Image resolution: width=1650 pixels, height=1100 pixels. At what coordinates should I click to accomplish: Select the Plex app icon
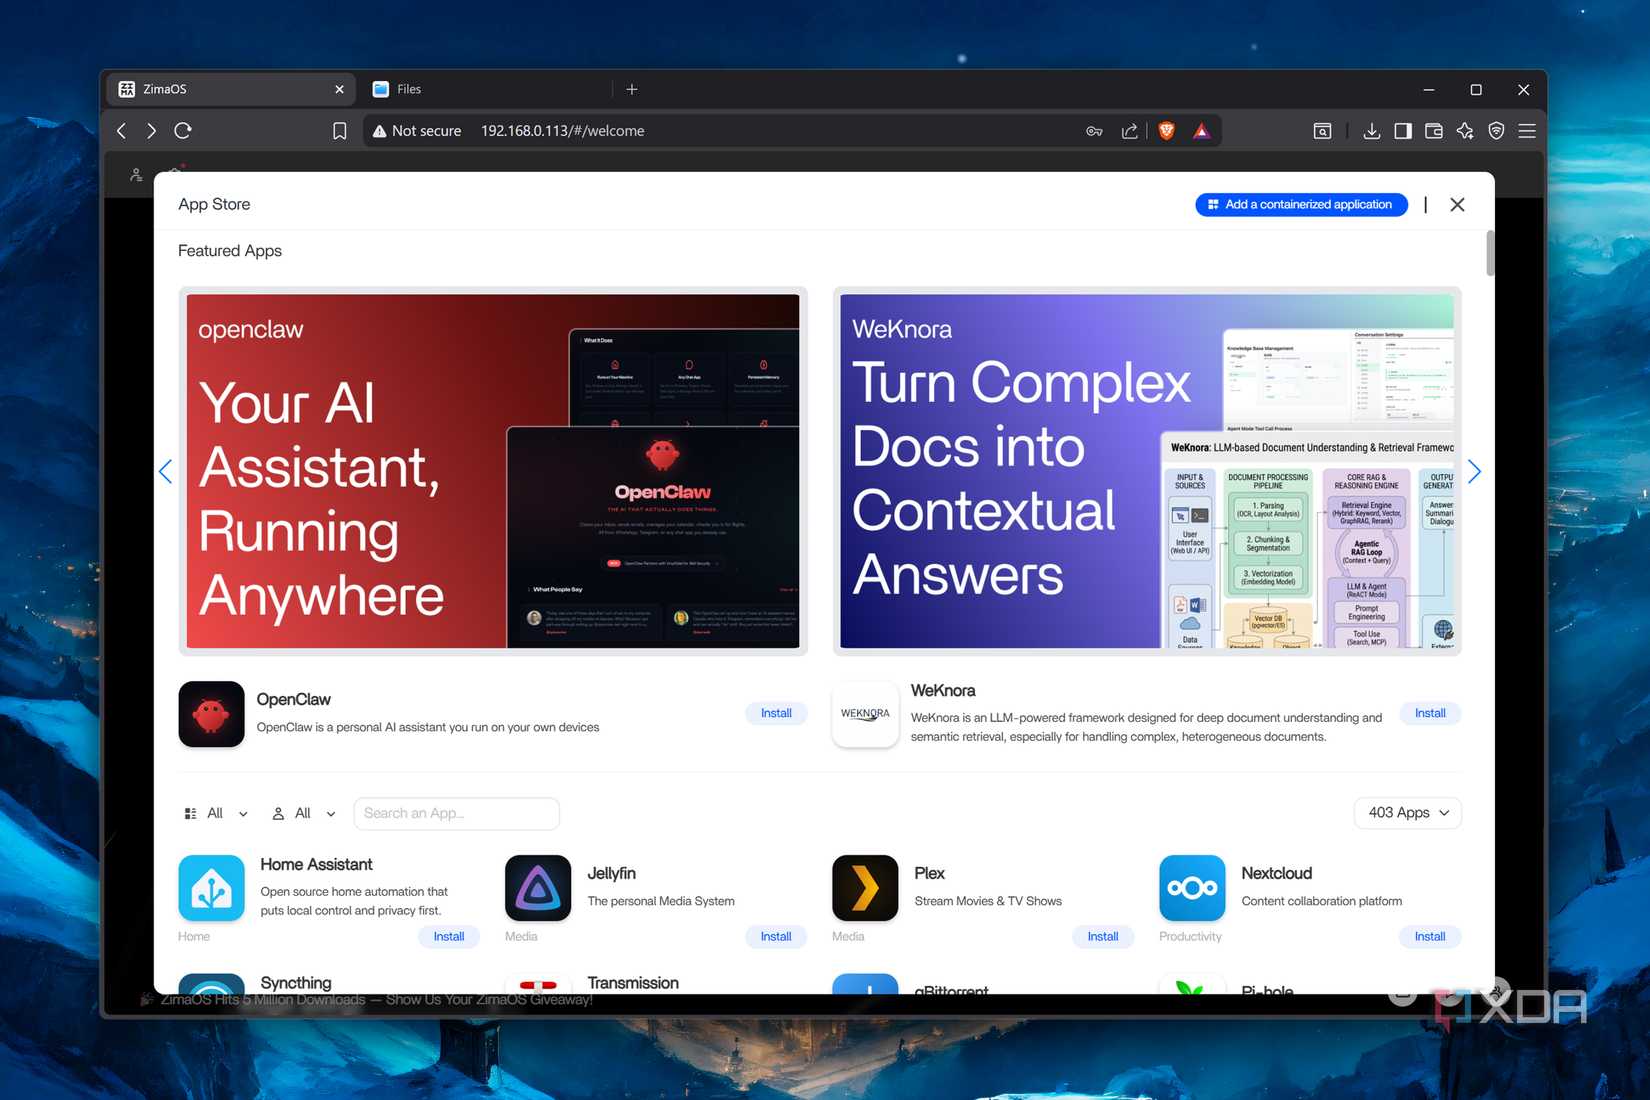[x=865, y=887]
